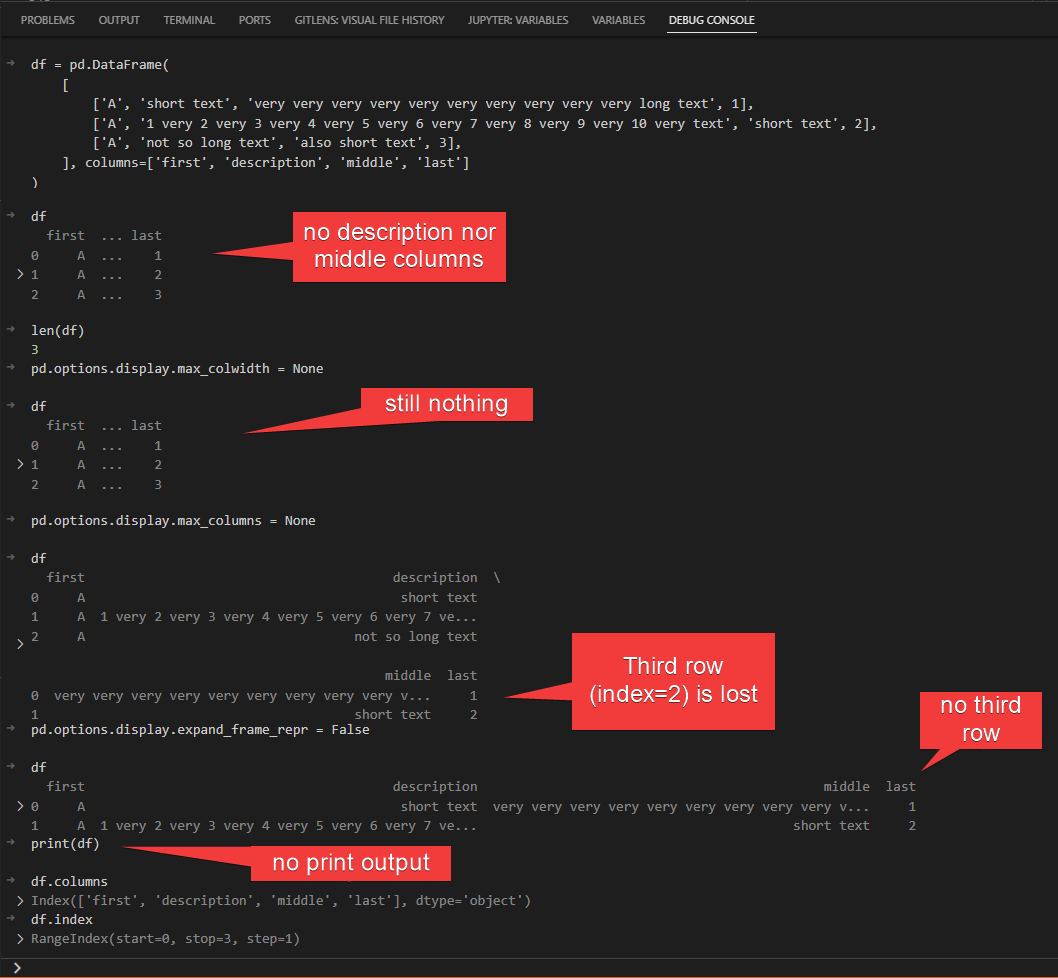Expand row 0 in the last df output

(20, 806)
